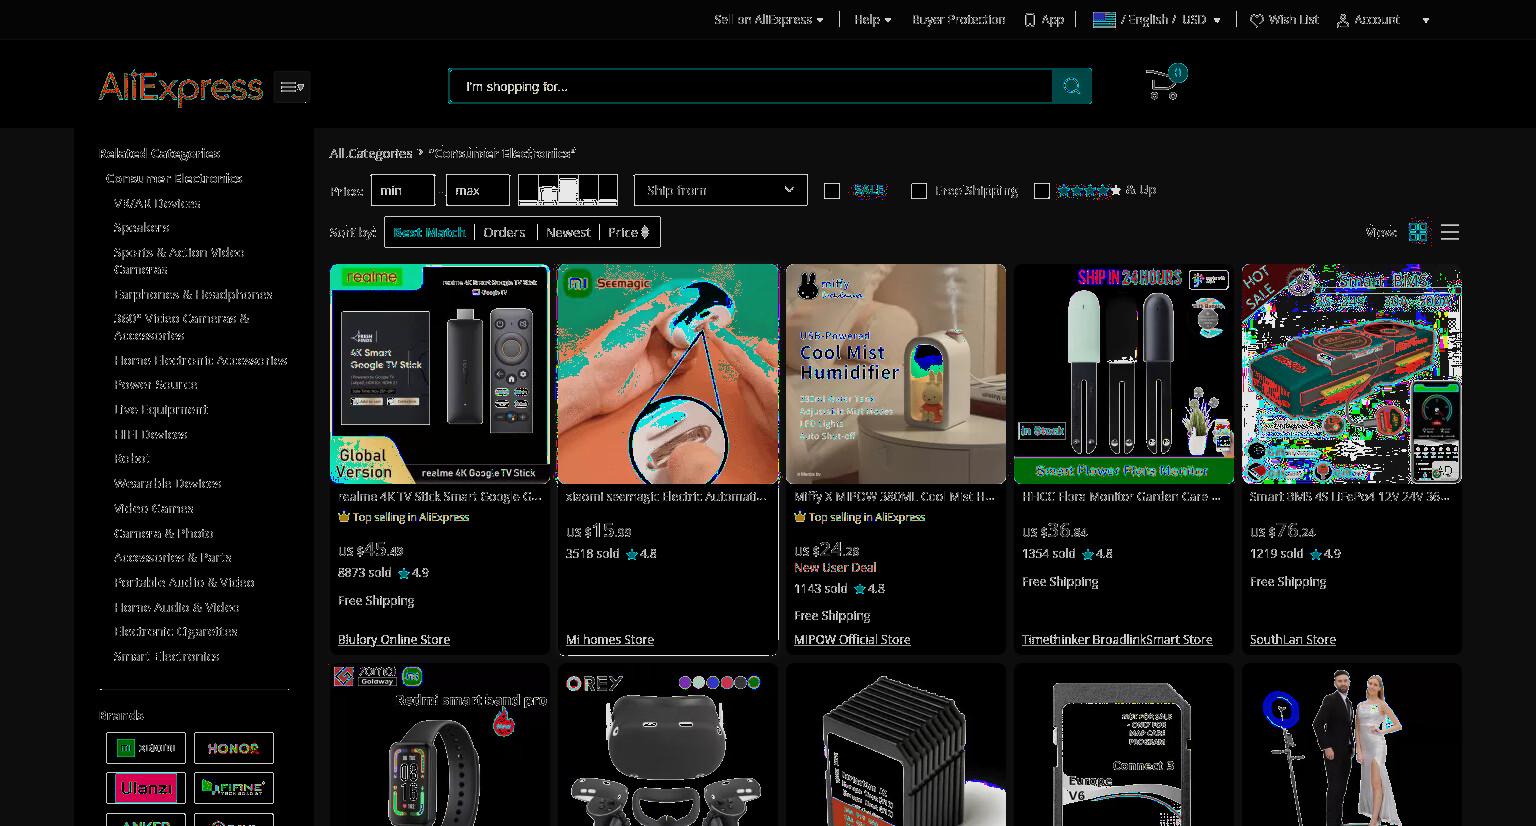This screenshot has width=1536, height=826.
Task: Select the Xiaomi brand logo
Action: click(146, 748)
